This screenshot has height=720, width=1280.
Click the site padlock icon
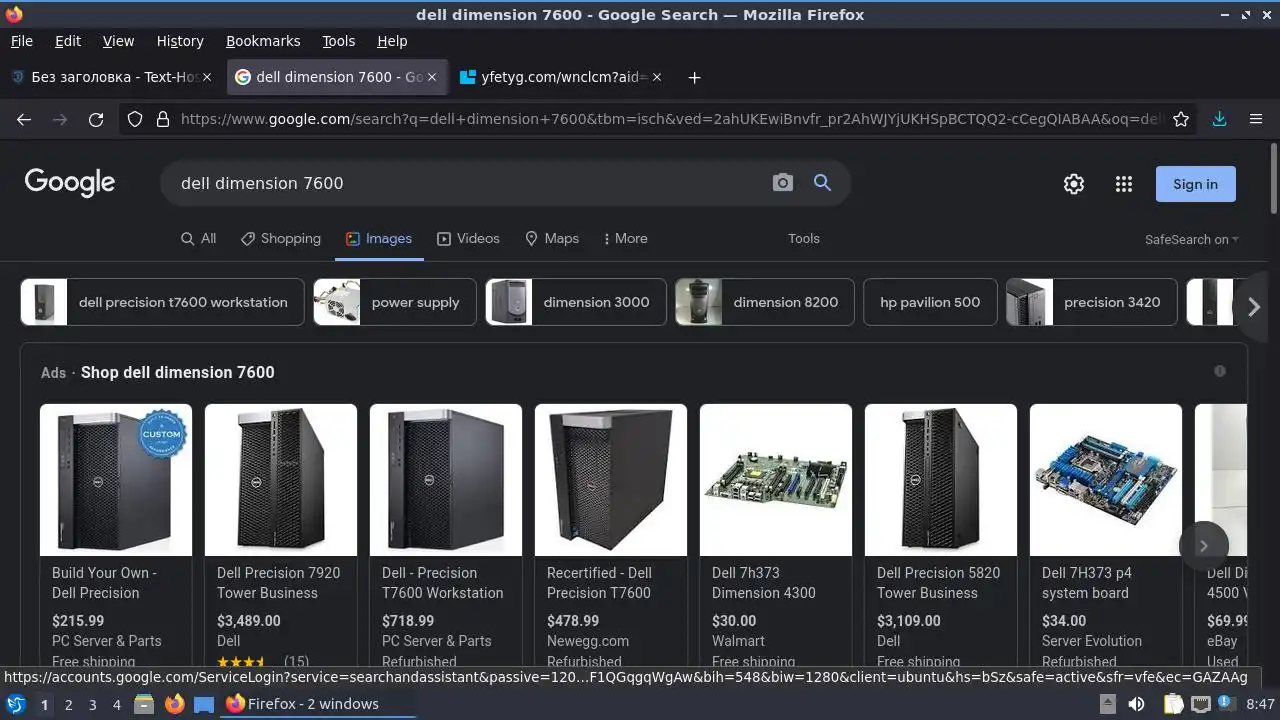pos(163,119)
